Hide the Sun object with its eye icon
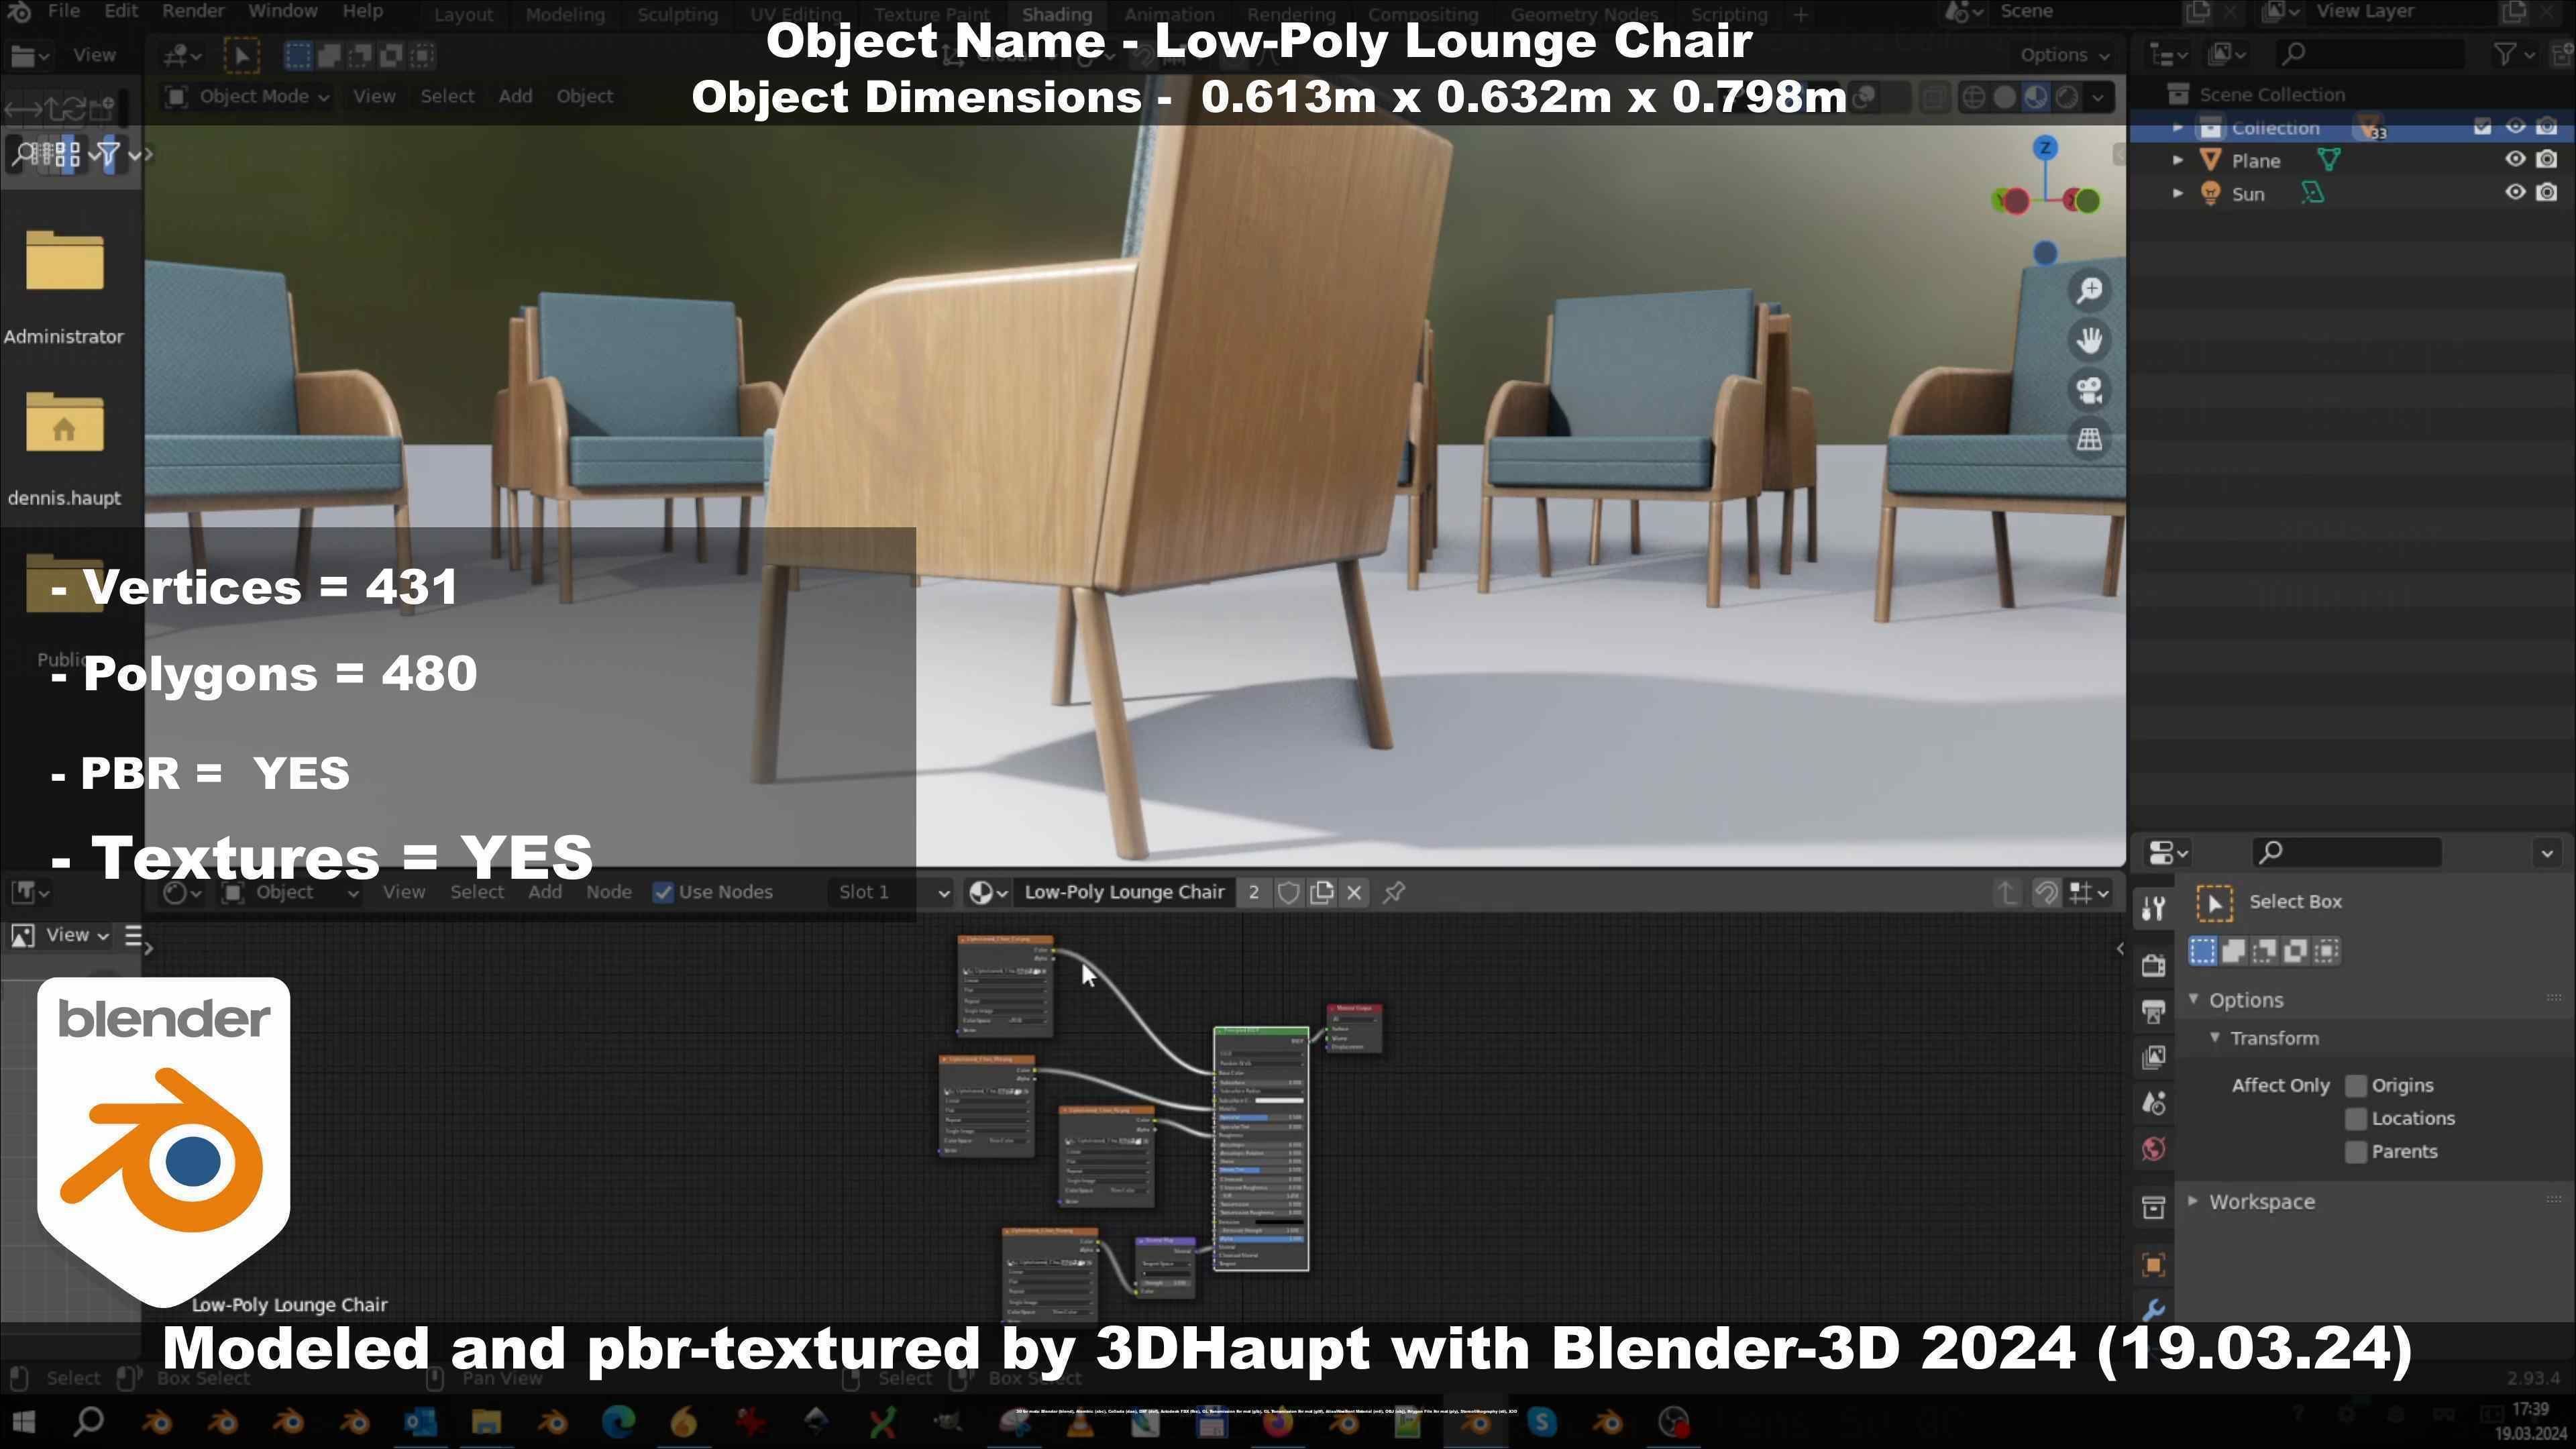 pos(2514,192)
